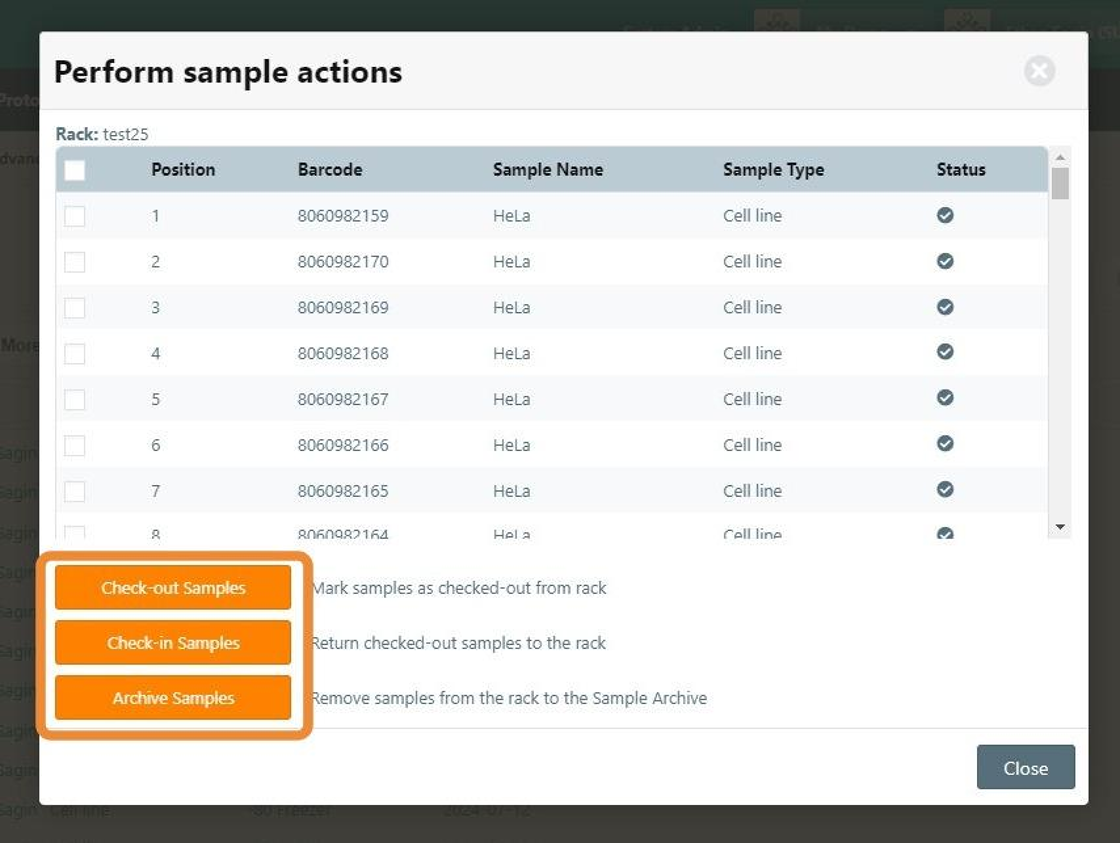Click Cell line type in position 5 row
This screenshot has height=843, width=1120.
pos(752,399)
